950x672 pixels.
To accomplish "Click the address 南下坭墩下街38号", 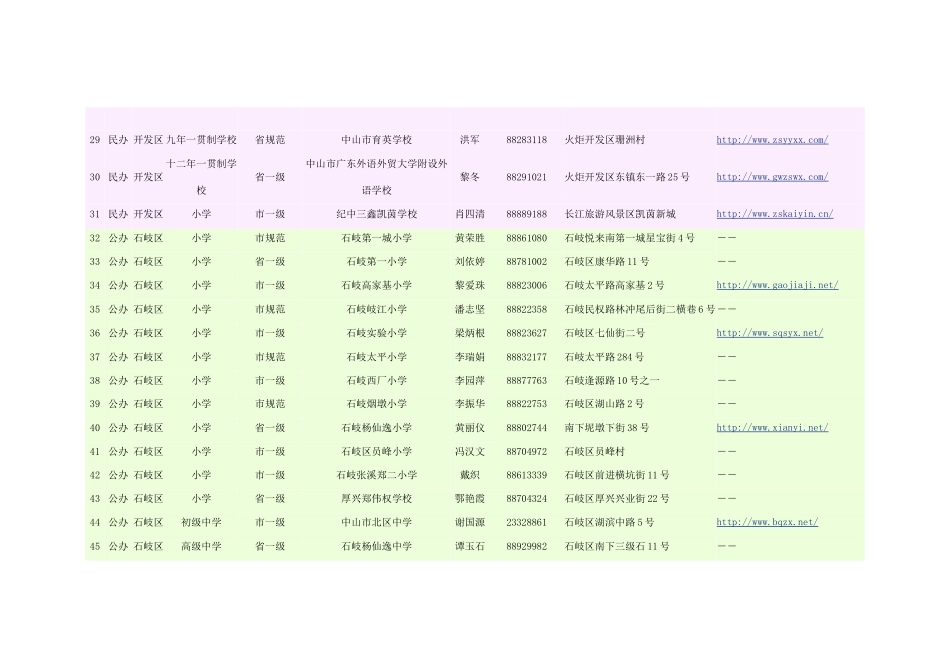I will [607, 428].
